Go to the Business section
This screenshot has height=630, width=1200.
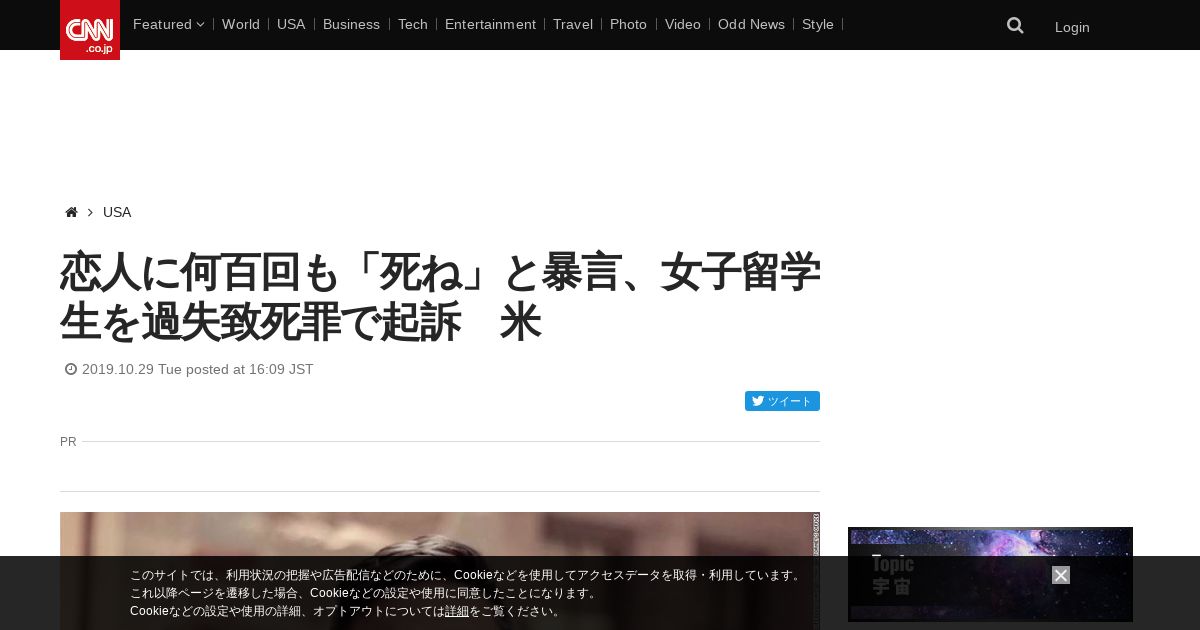[x=351, y=24]
